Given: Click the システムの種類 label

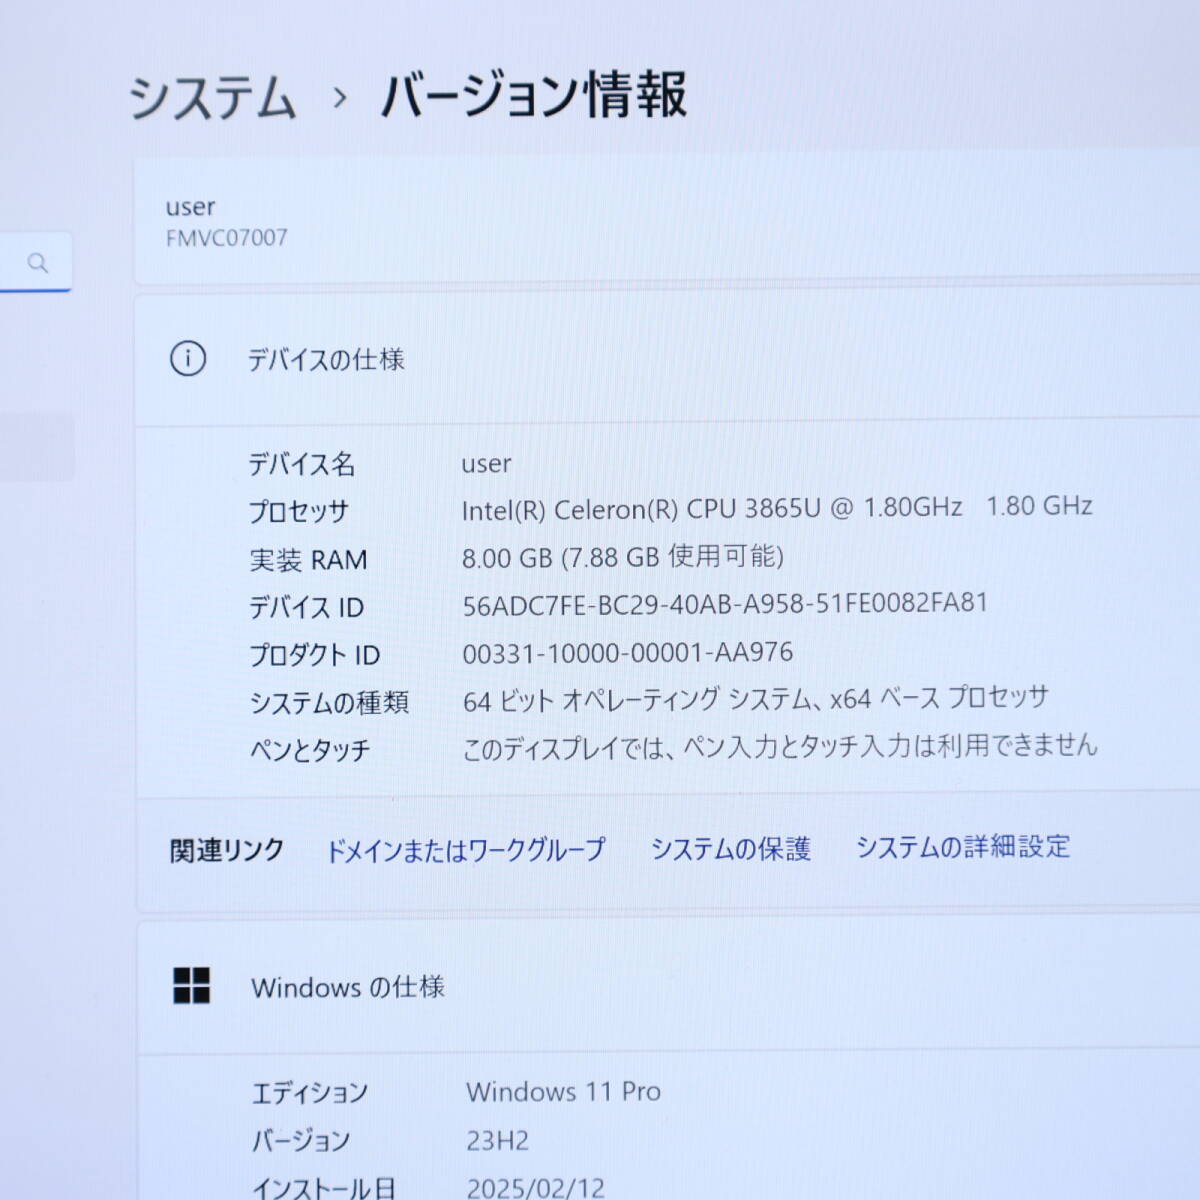Looking at the screenshot, I should (329, 703).
